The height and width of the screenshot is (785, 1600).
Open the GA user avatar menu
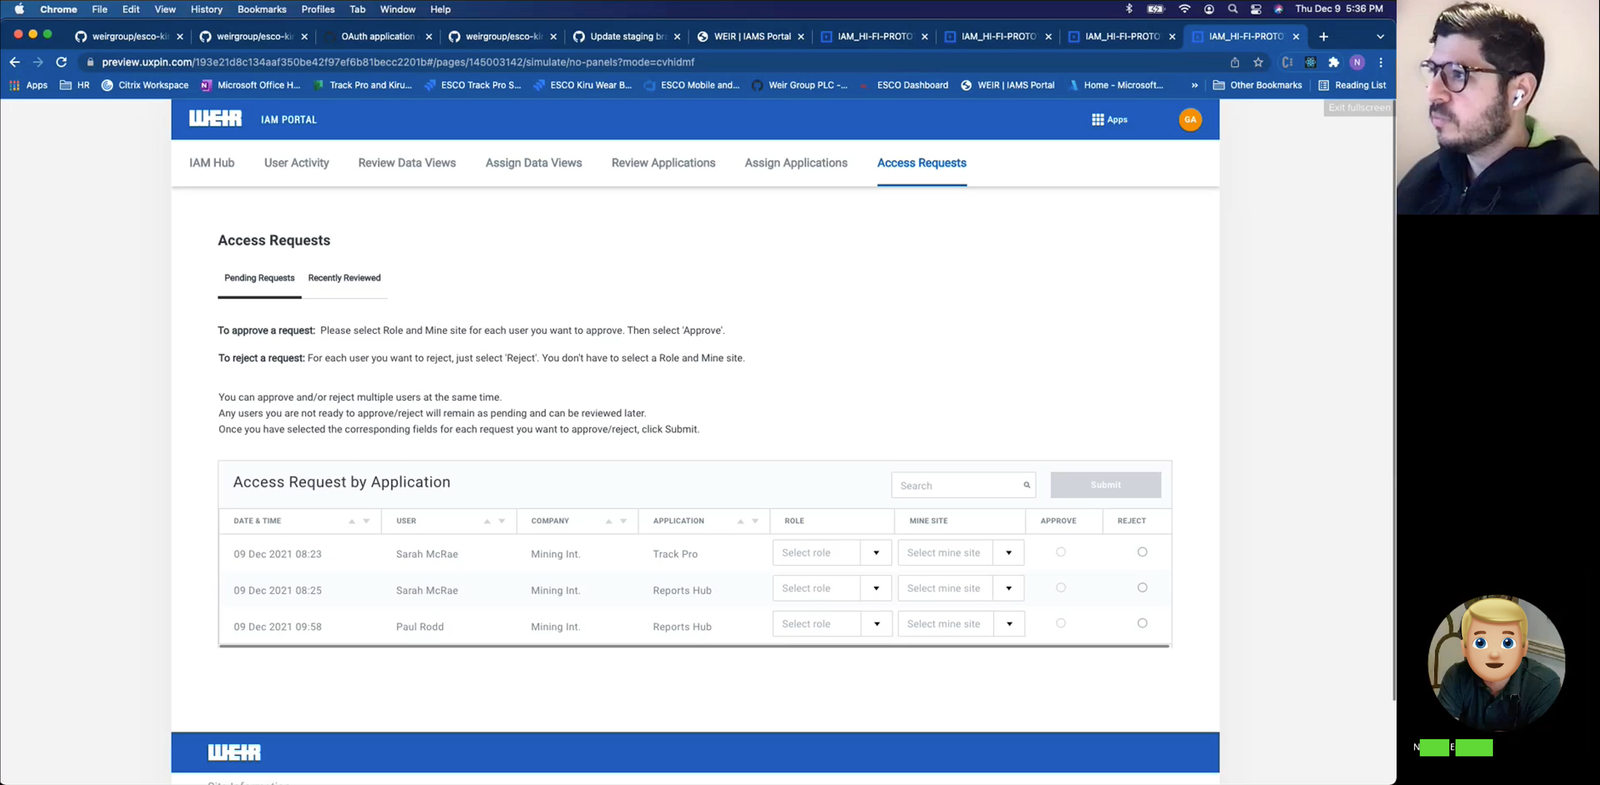click(1190, 119)
